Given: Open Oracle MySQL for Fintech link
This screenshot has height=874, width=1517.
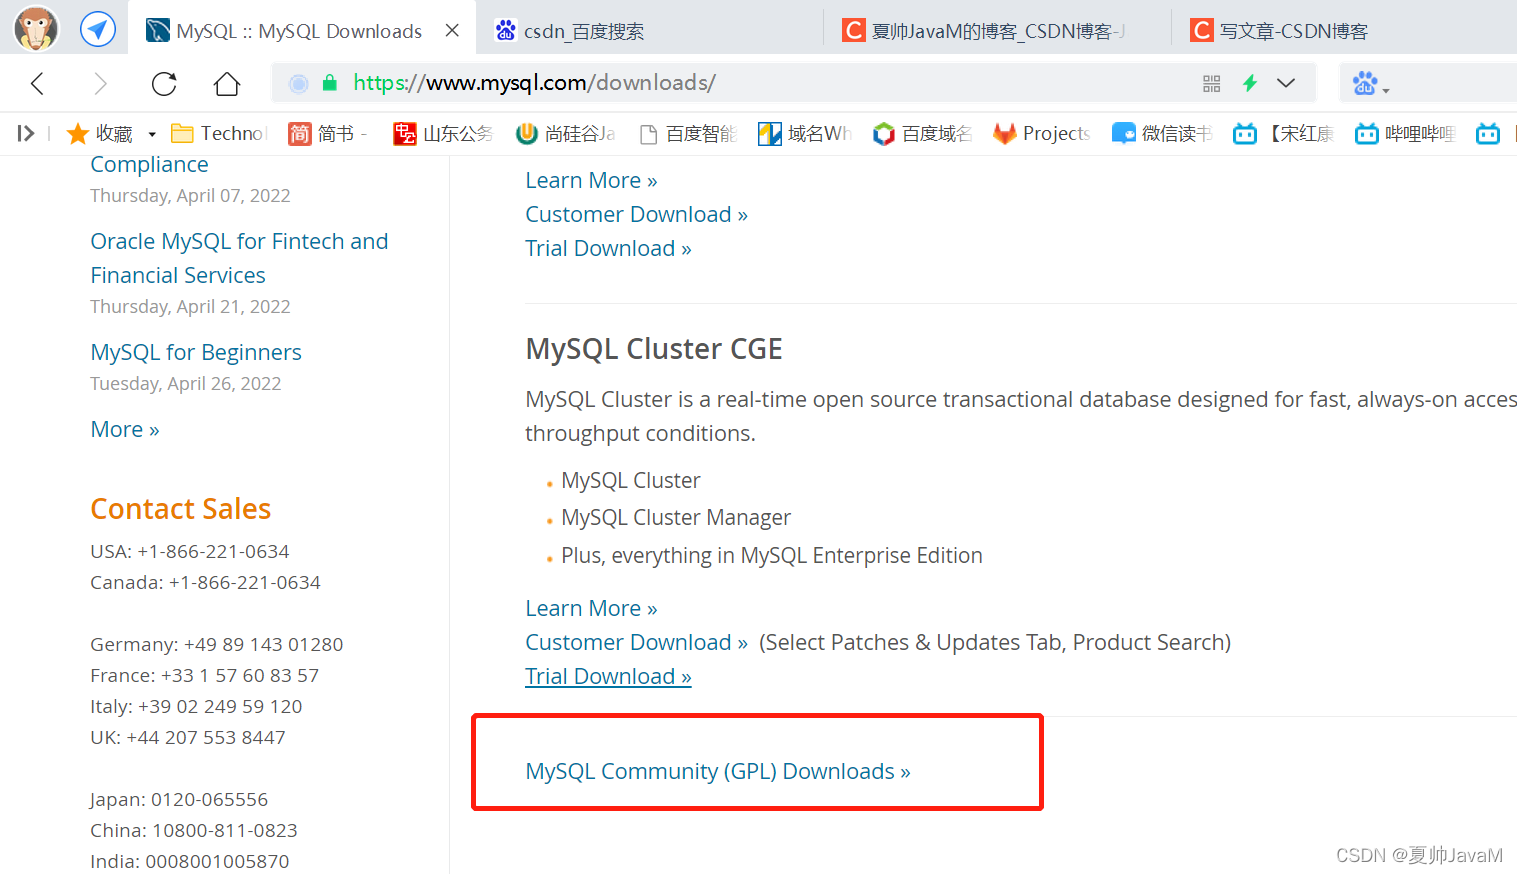Looking at the screenshot, I should (239, 258).
